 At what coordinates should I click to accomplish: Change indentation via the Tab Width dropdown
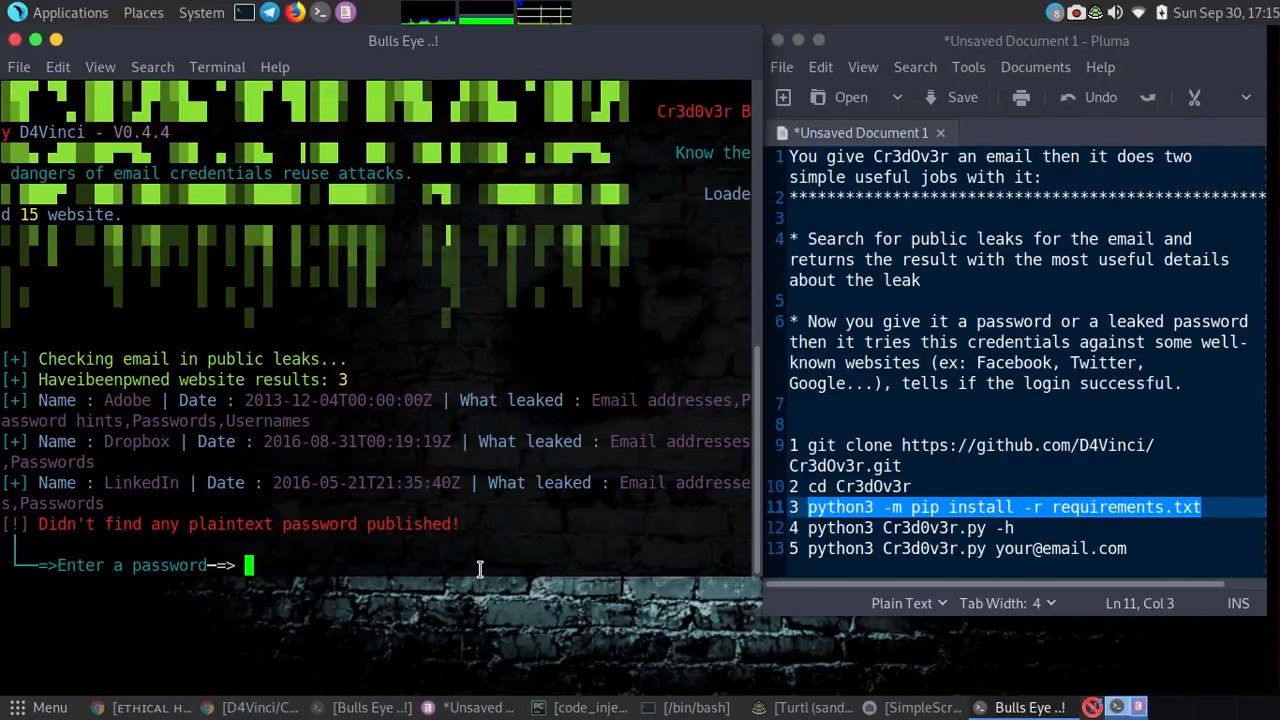pyautogui.click(x=1006, y=603)
